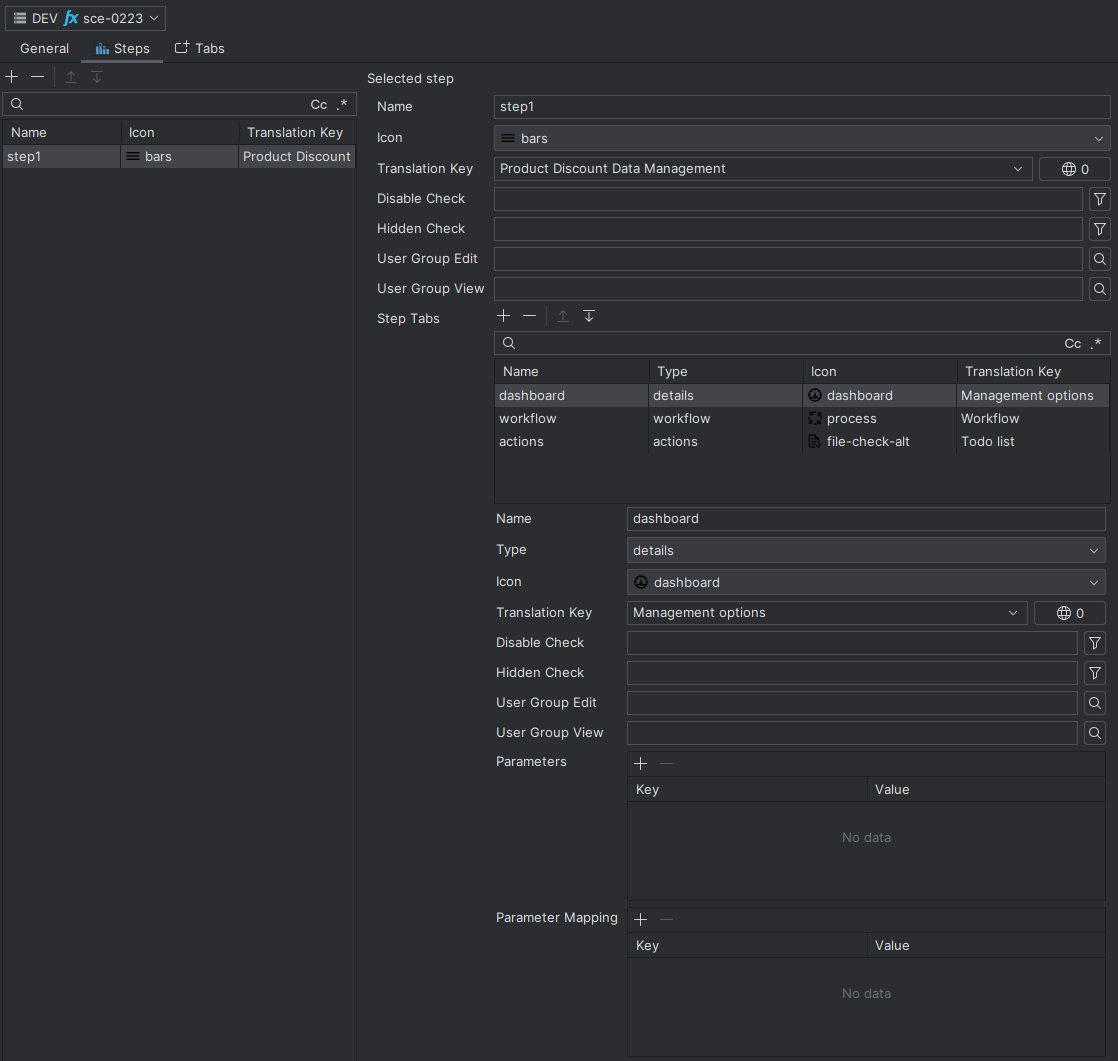Image resolution: width=1118 pixels, height=1061 pixels.
Task: Sort Parameters by Key column
Action: coord(747,789)
